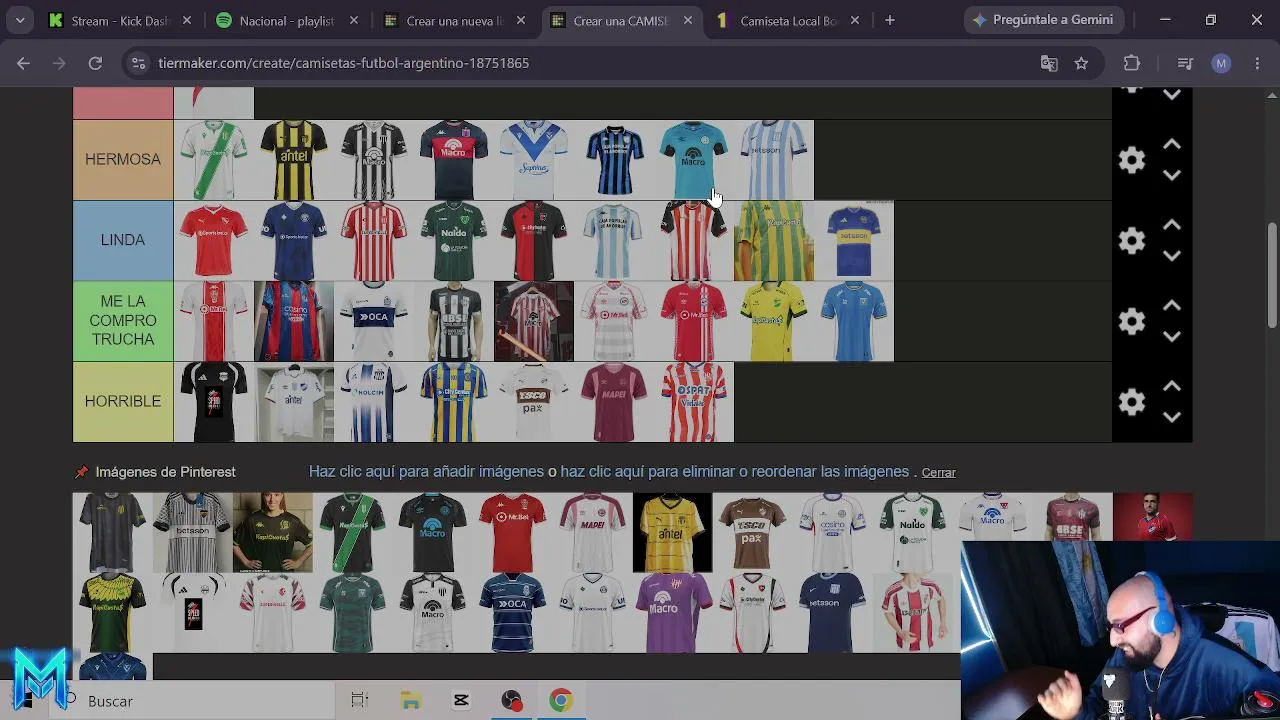The height and width of the screenshot is (720, 1280).
Task: Open File Explorer from taskbar
Action: tap(411, 701)
